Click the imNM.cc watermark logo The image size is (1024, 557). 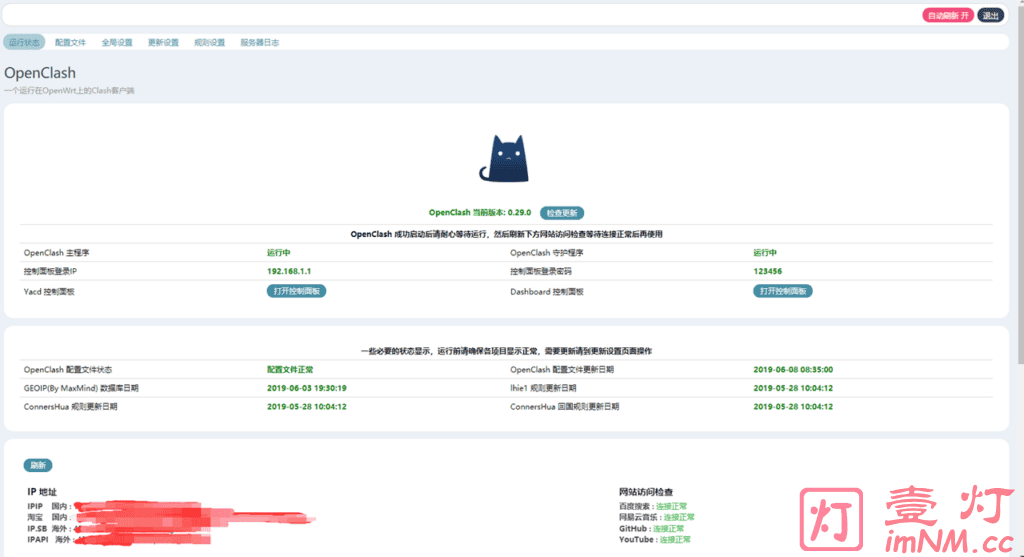tap(906, 519)
